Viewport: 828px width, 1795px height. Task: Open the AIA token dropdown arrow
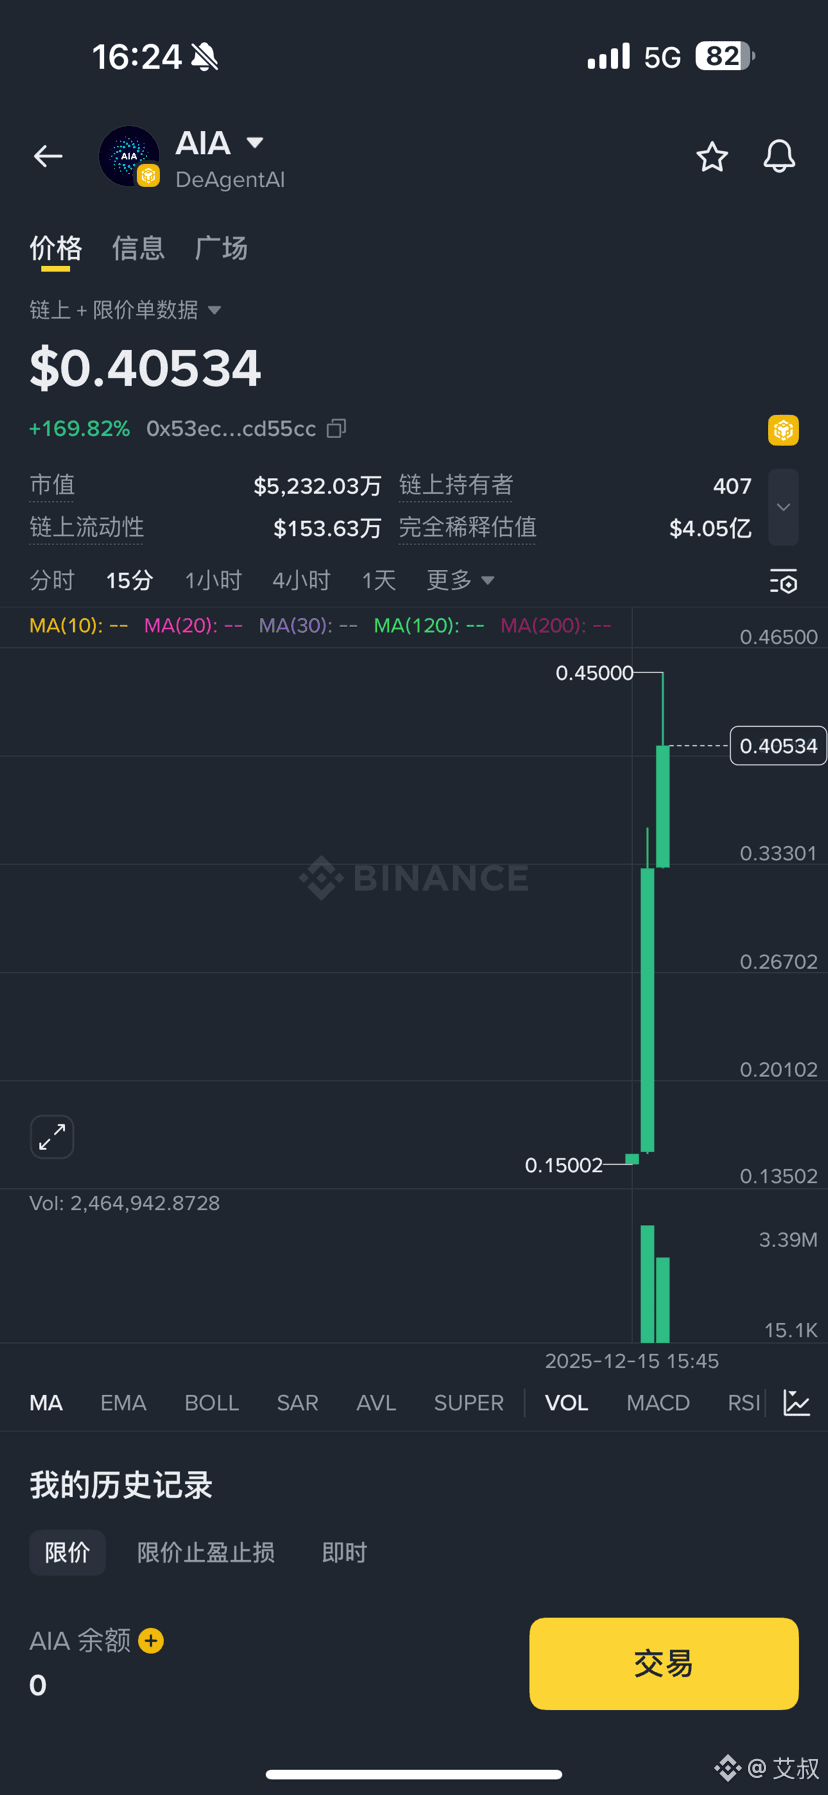pos(255,143)
